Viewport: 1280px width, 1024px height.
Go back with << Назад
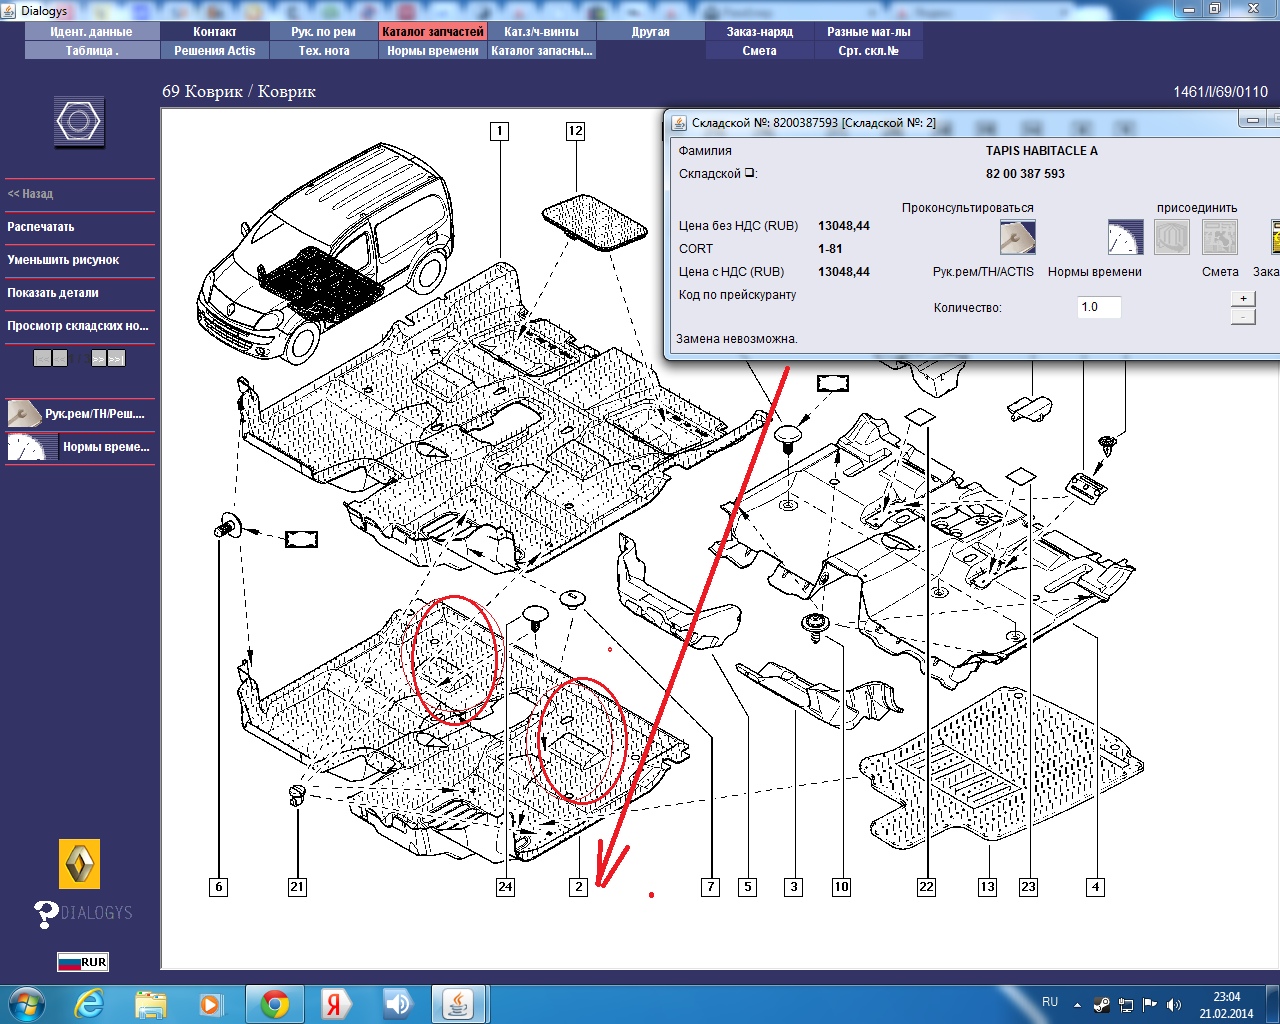tap(30, 194)
